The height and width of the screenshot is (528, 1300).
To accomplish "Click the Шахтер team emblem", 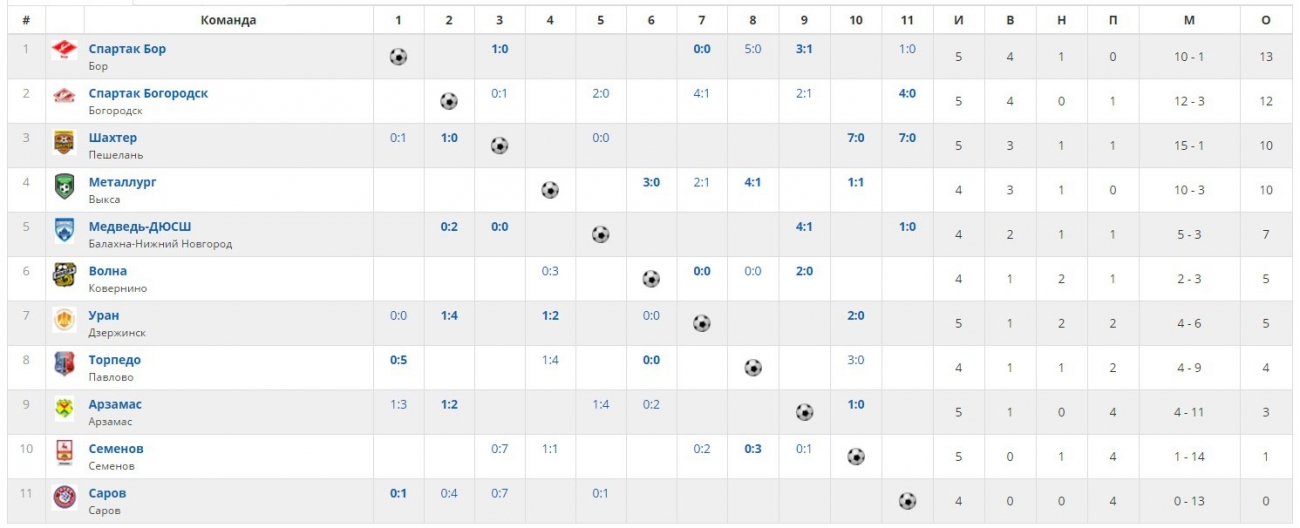I will point(64,142).
